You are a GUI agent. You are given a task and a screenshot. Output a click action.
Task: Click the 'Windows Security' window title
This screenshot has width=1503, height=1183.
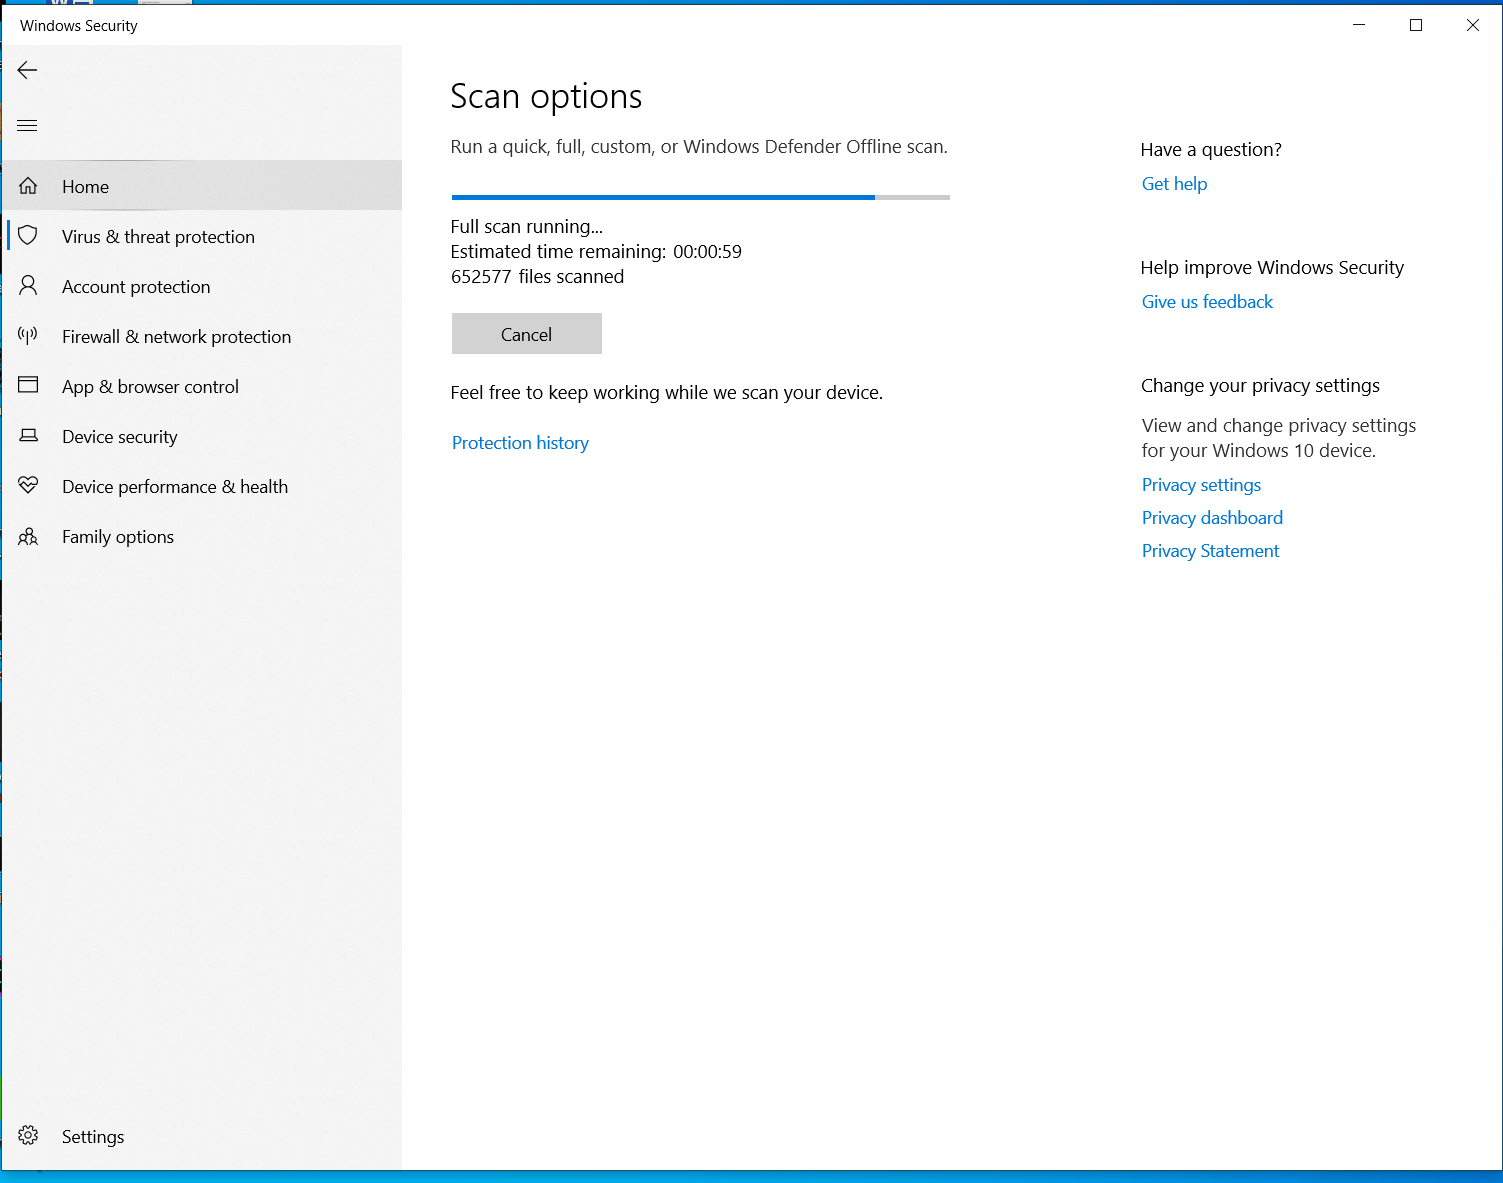79,26
